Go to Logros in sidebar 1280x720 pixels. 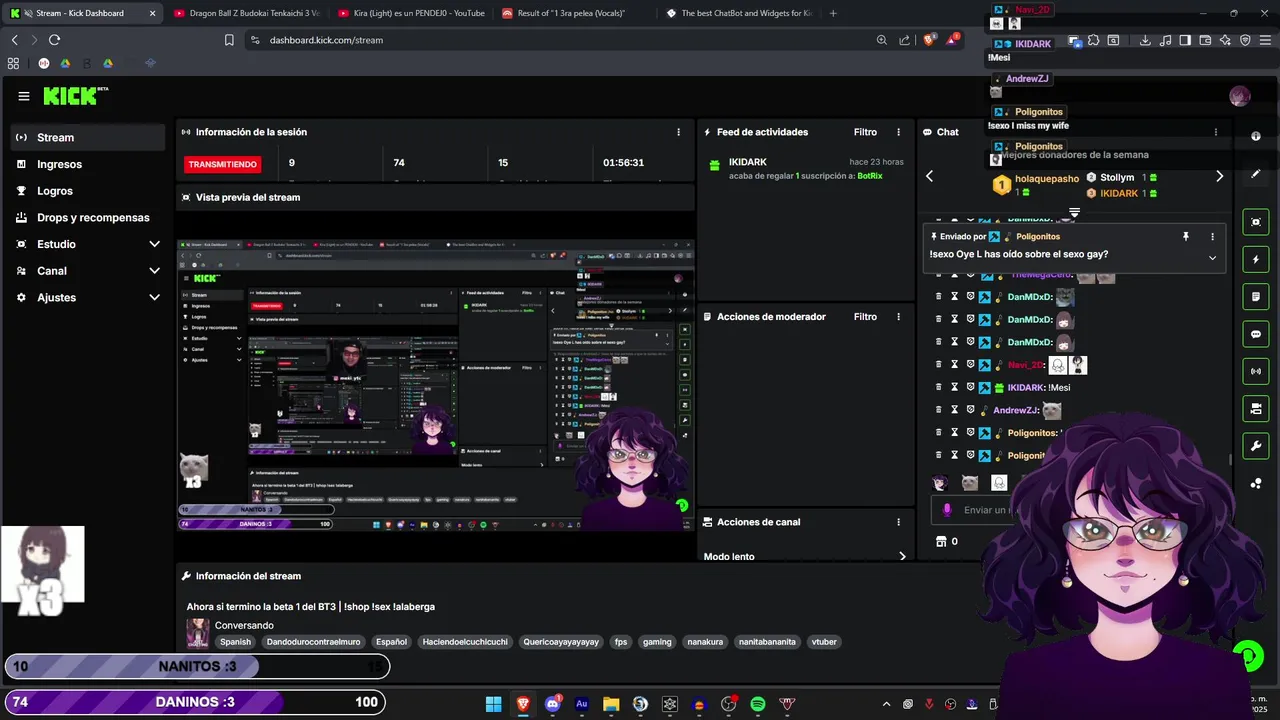(88, 191)
